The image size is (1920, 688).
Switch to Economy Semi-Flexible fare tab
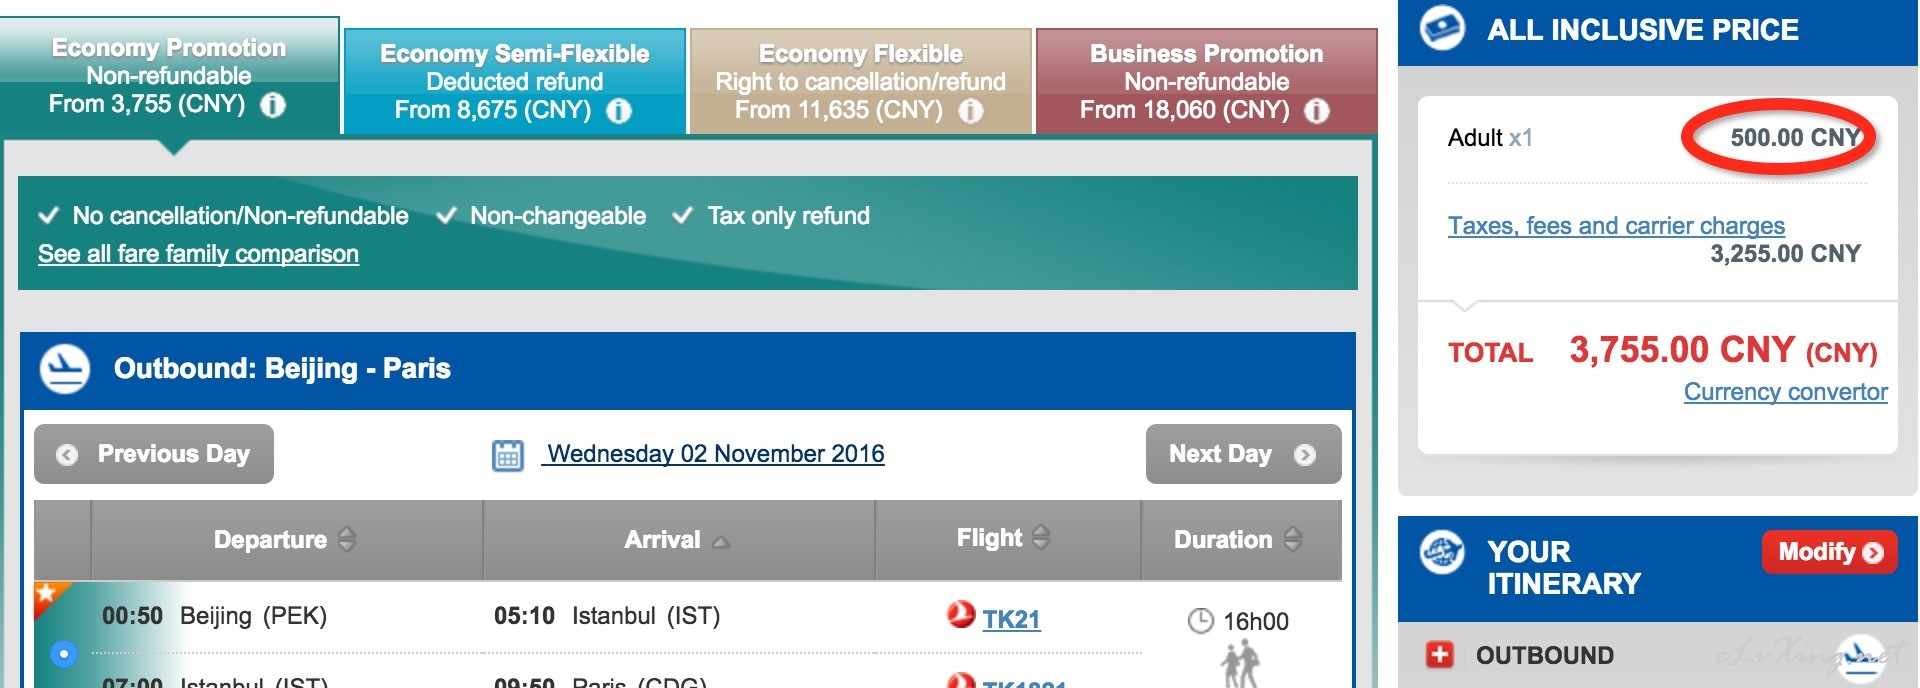coord(515,81)
